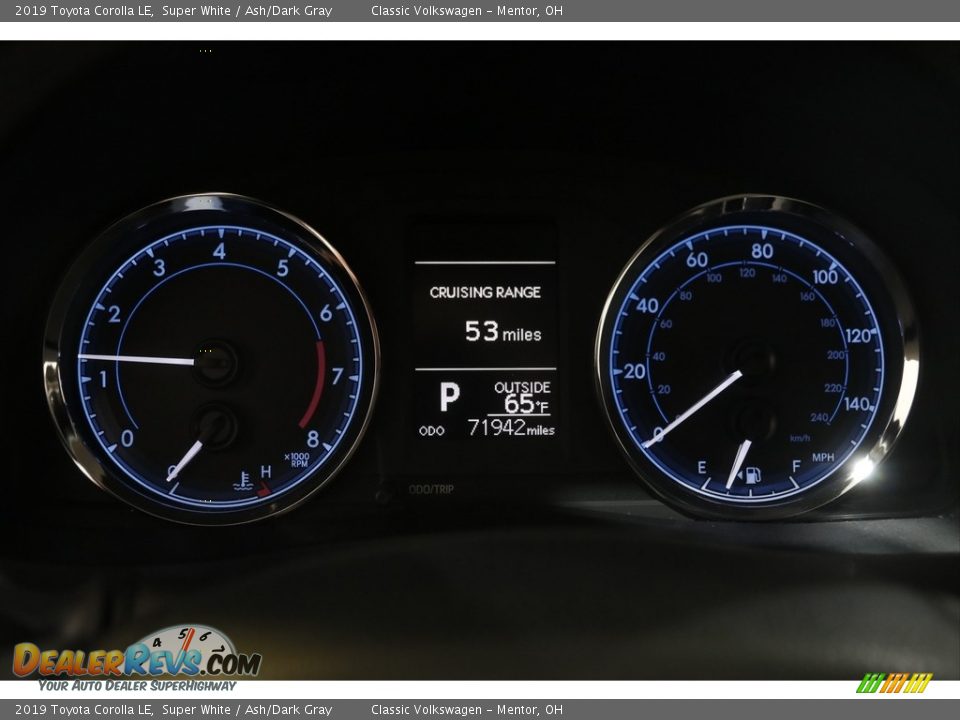Click the 71942 miles odometer reading
960x720 pixels.
pyautogui.click(x=510, y=428)
